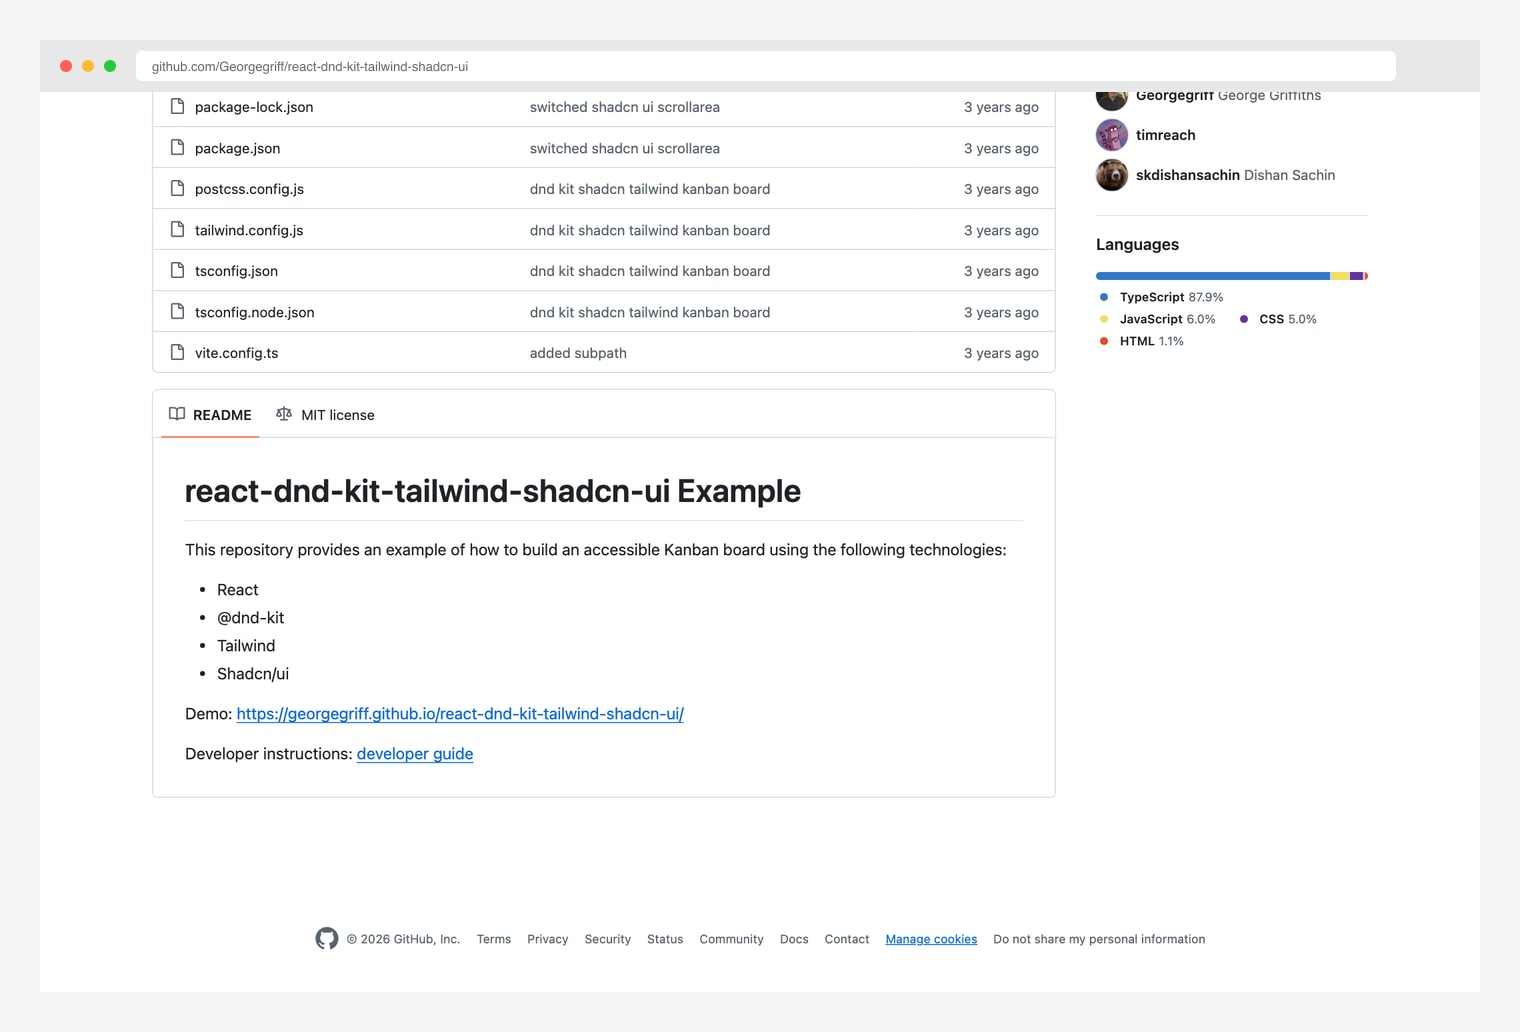Open the vite.config.ts file
The image size is (1520, 1032).
(x=236, y=353)
